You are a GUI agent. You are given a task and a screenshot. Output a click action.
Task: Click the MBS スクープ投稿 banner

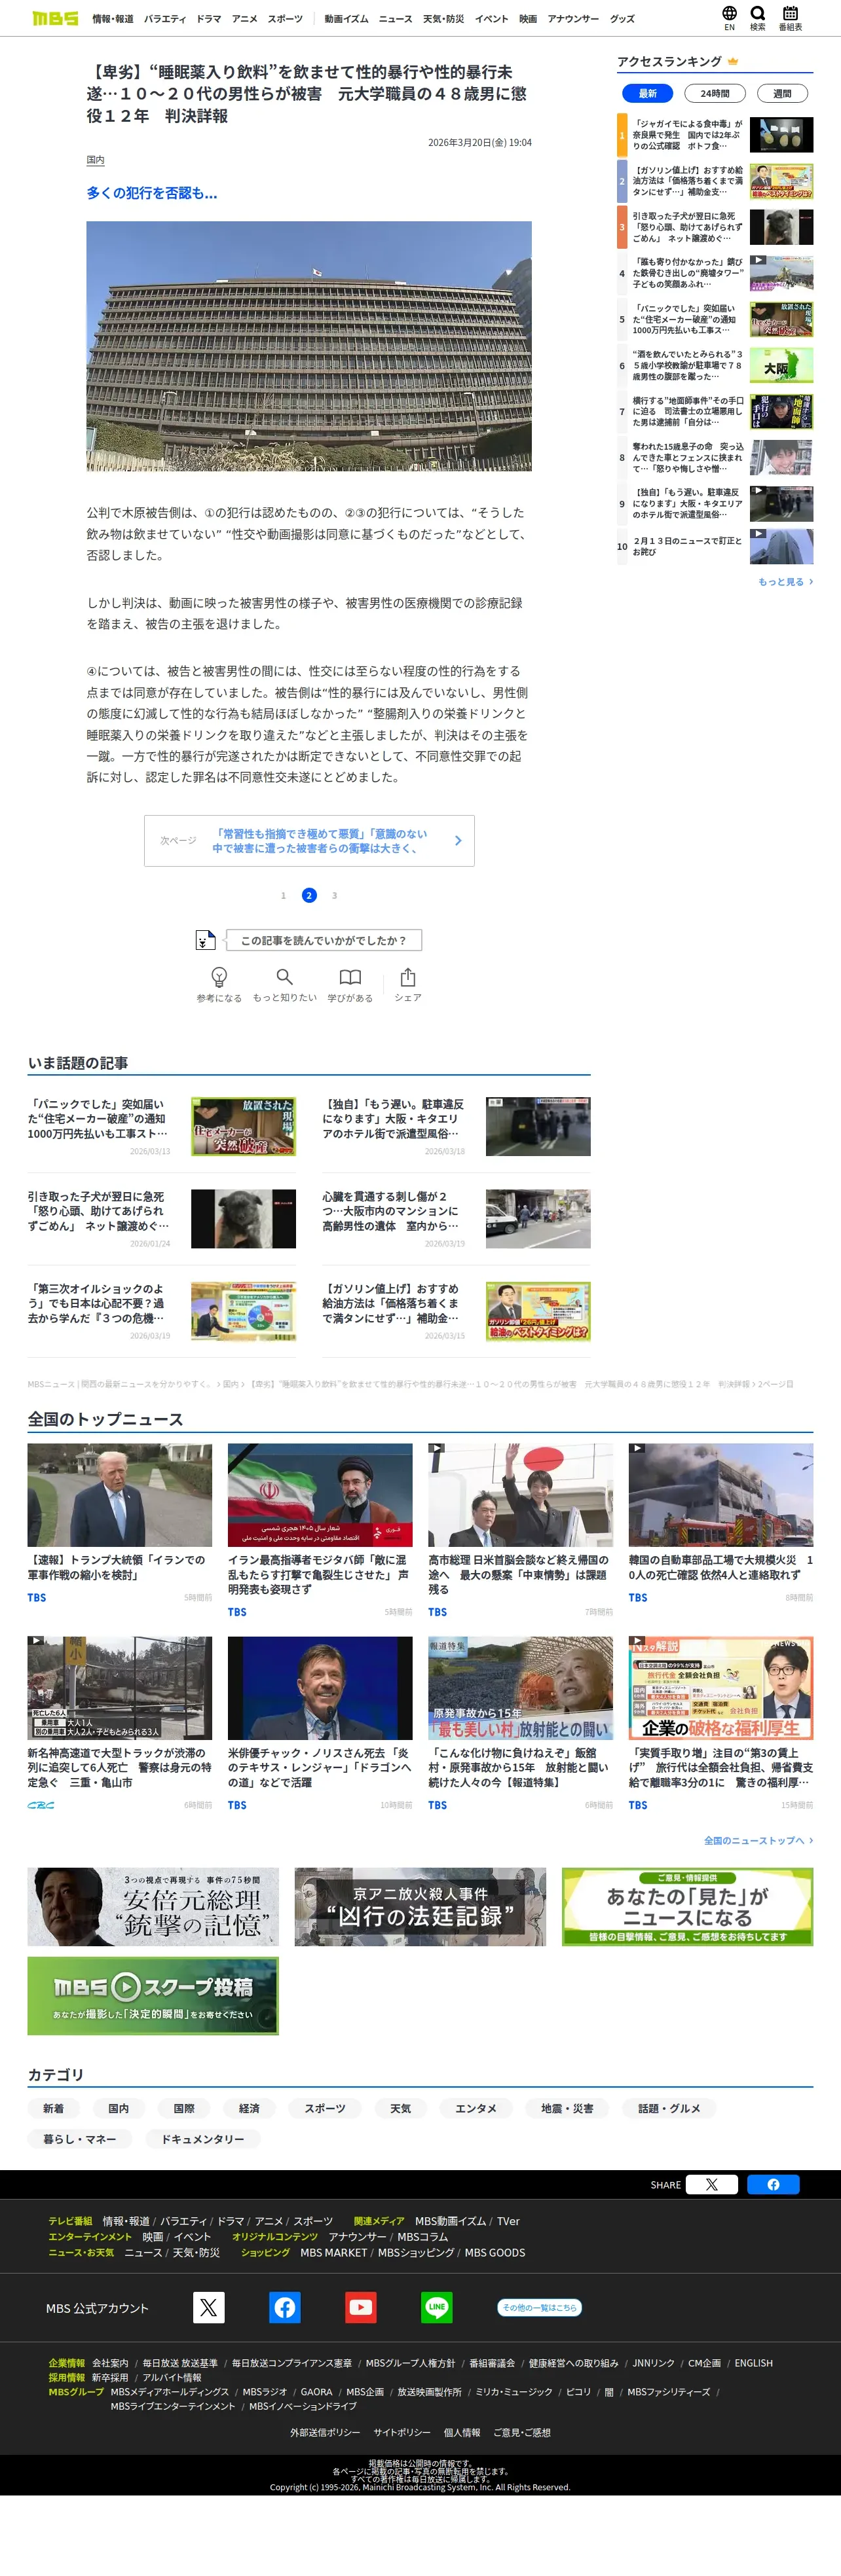tap(153, 1996)
